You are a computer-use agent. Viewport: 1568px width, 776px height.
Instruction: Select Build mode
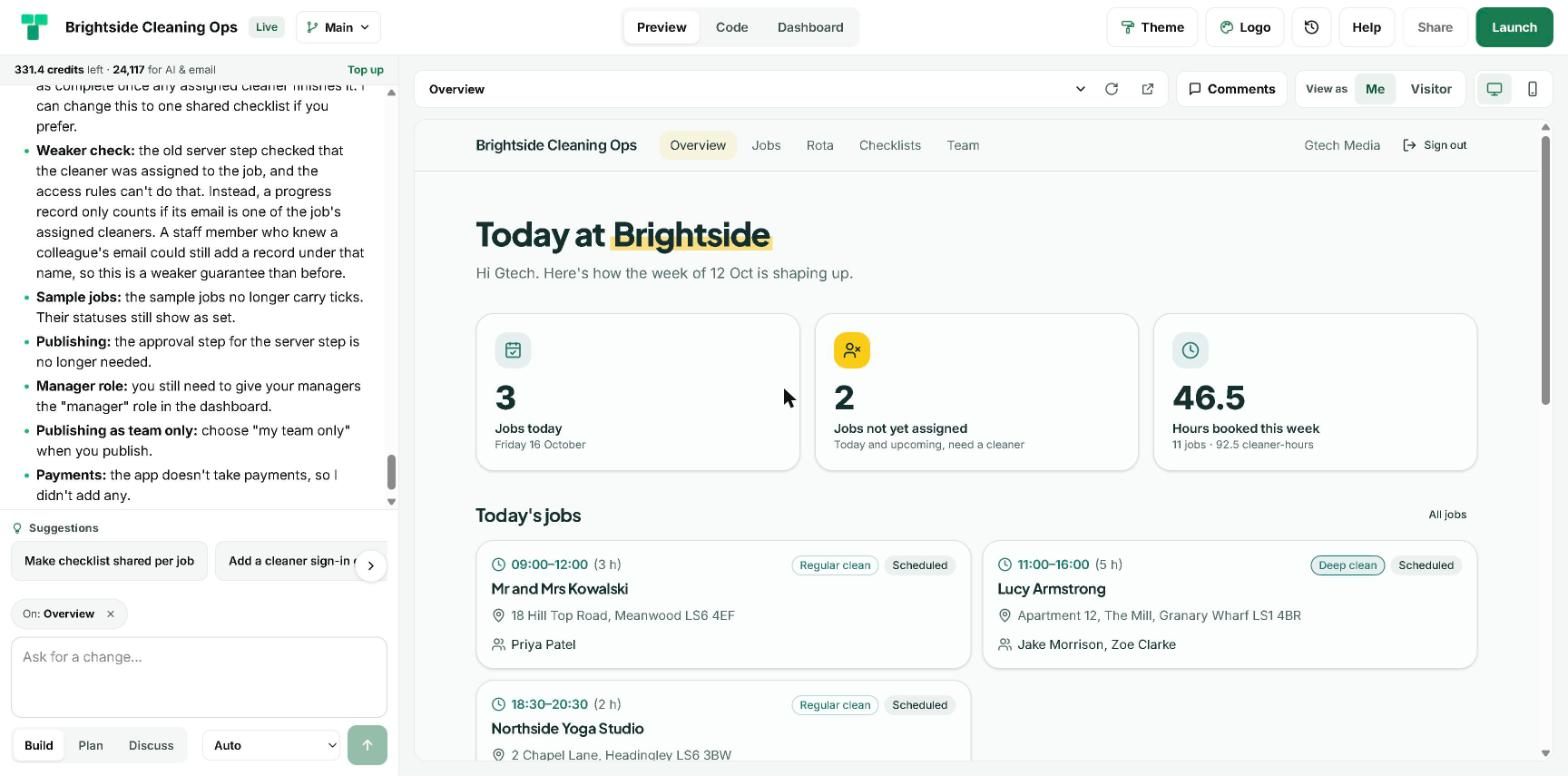pyautogui.click(x=39, y=745)
